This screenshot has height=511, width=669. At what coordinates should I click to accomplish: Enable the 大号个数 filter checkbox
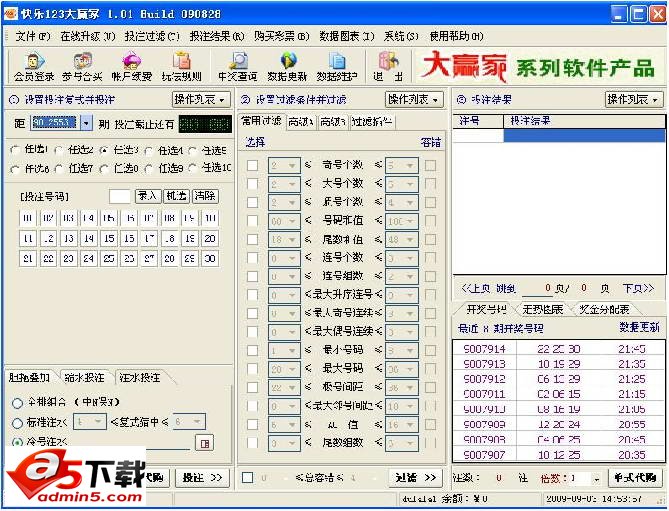(x=252, y=183)
